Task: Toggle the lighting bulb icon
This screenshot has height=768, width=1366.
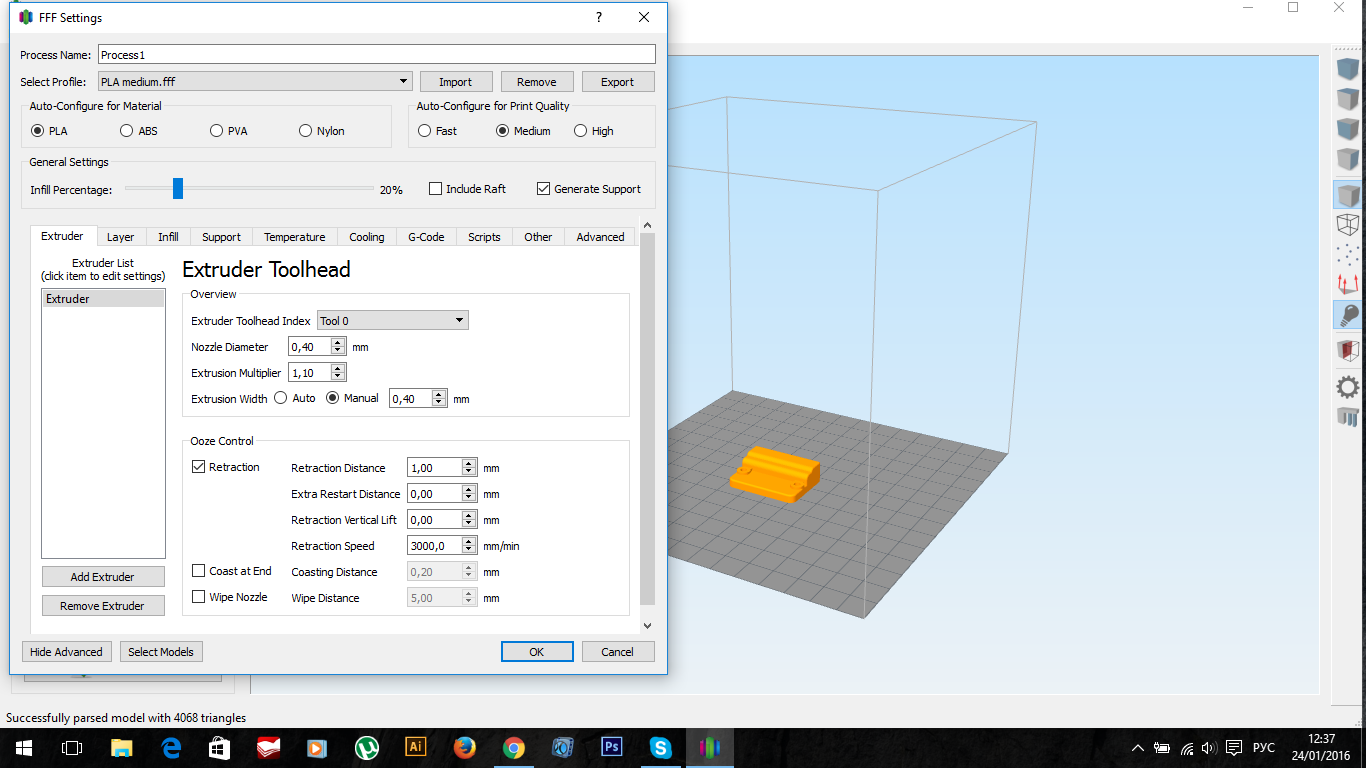Action: [1348, 316]
